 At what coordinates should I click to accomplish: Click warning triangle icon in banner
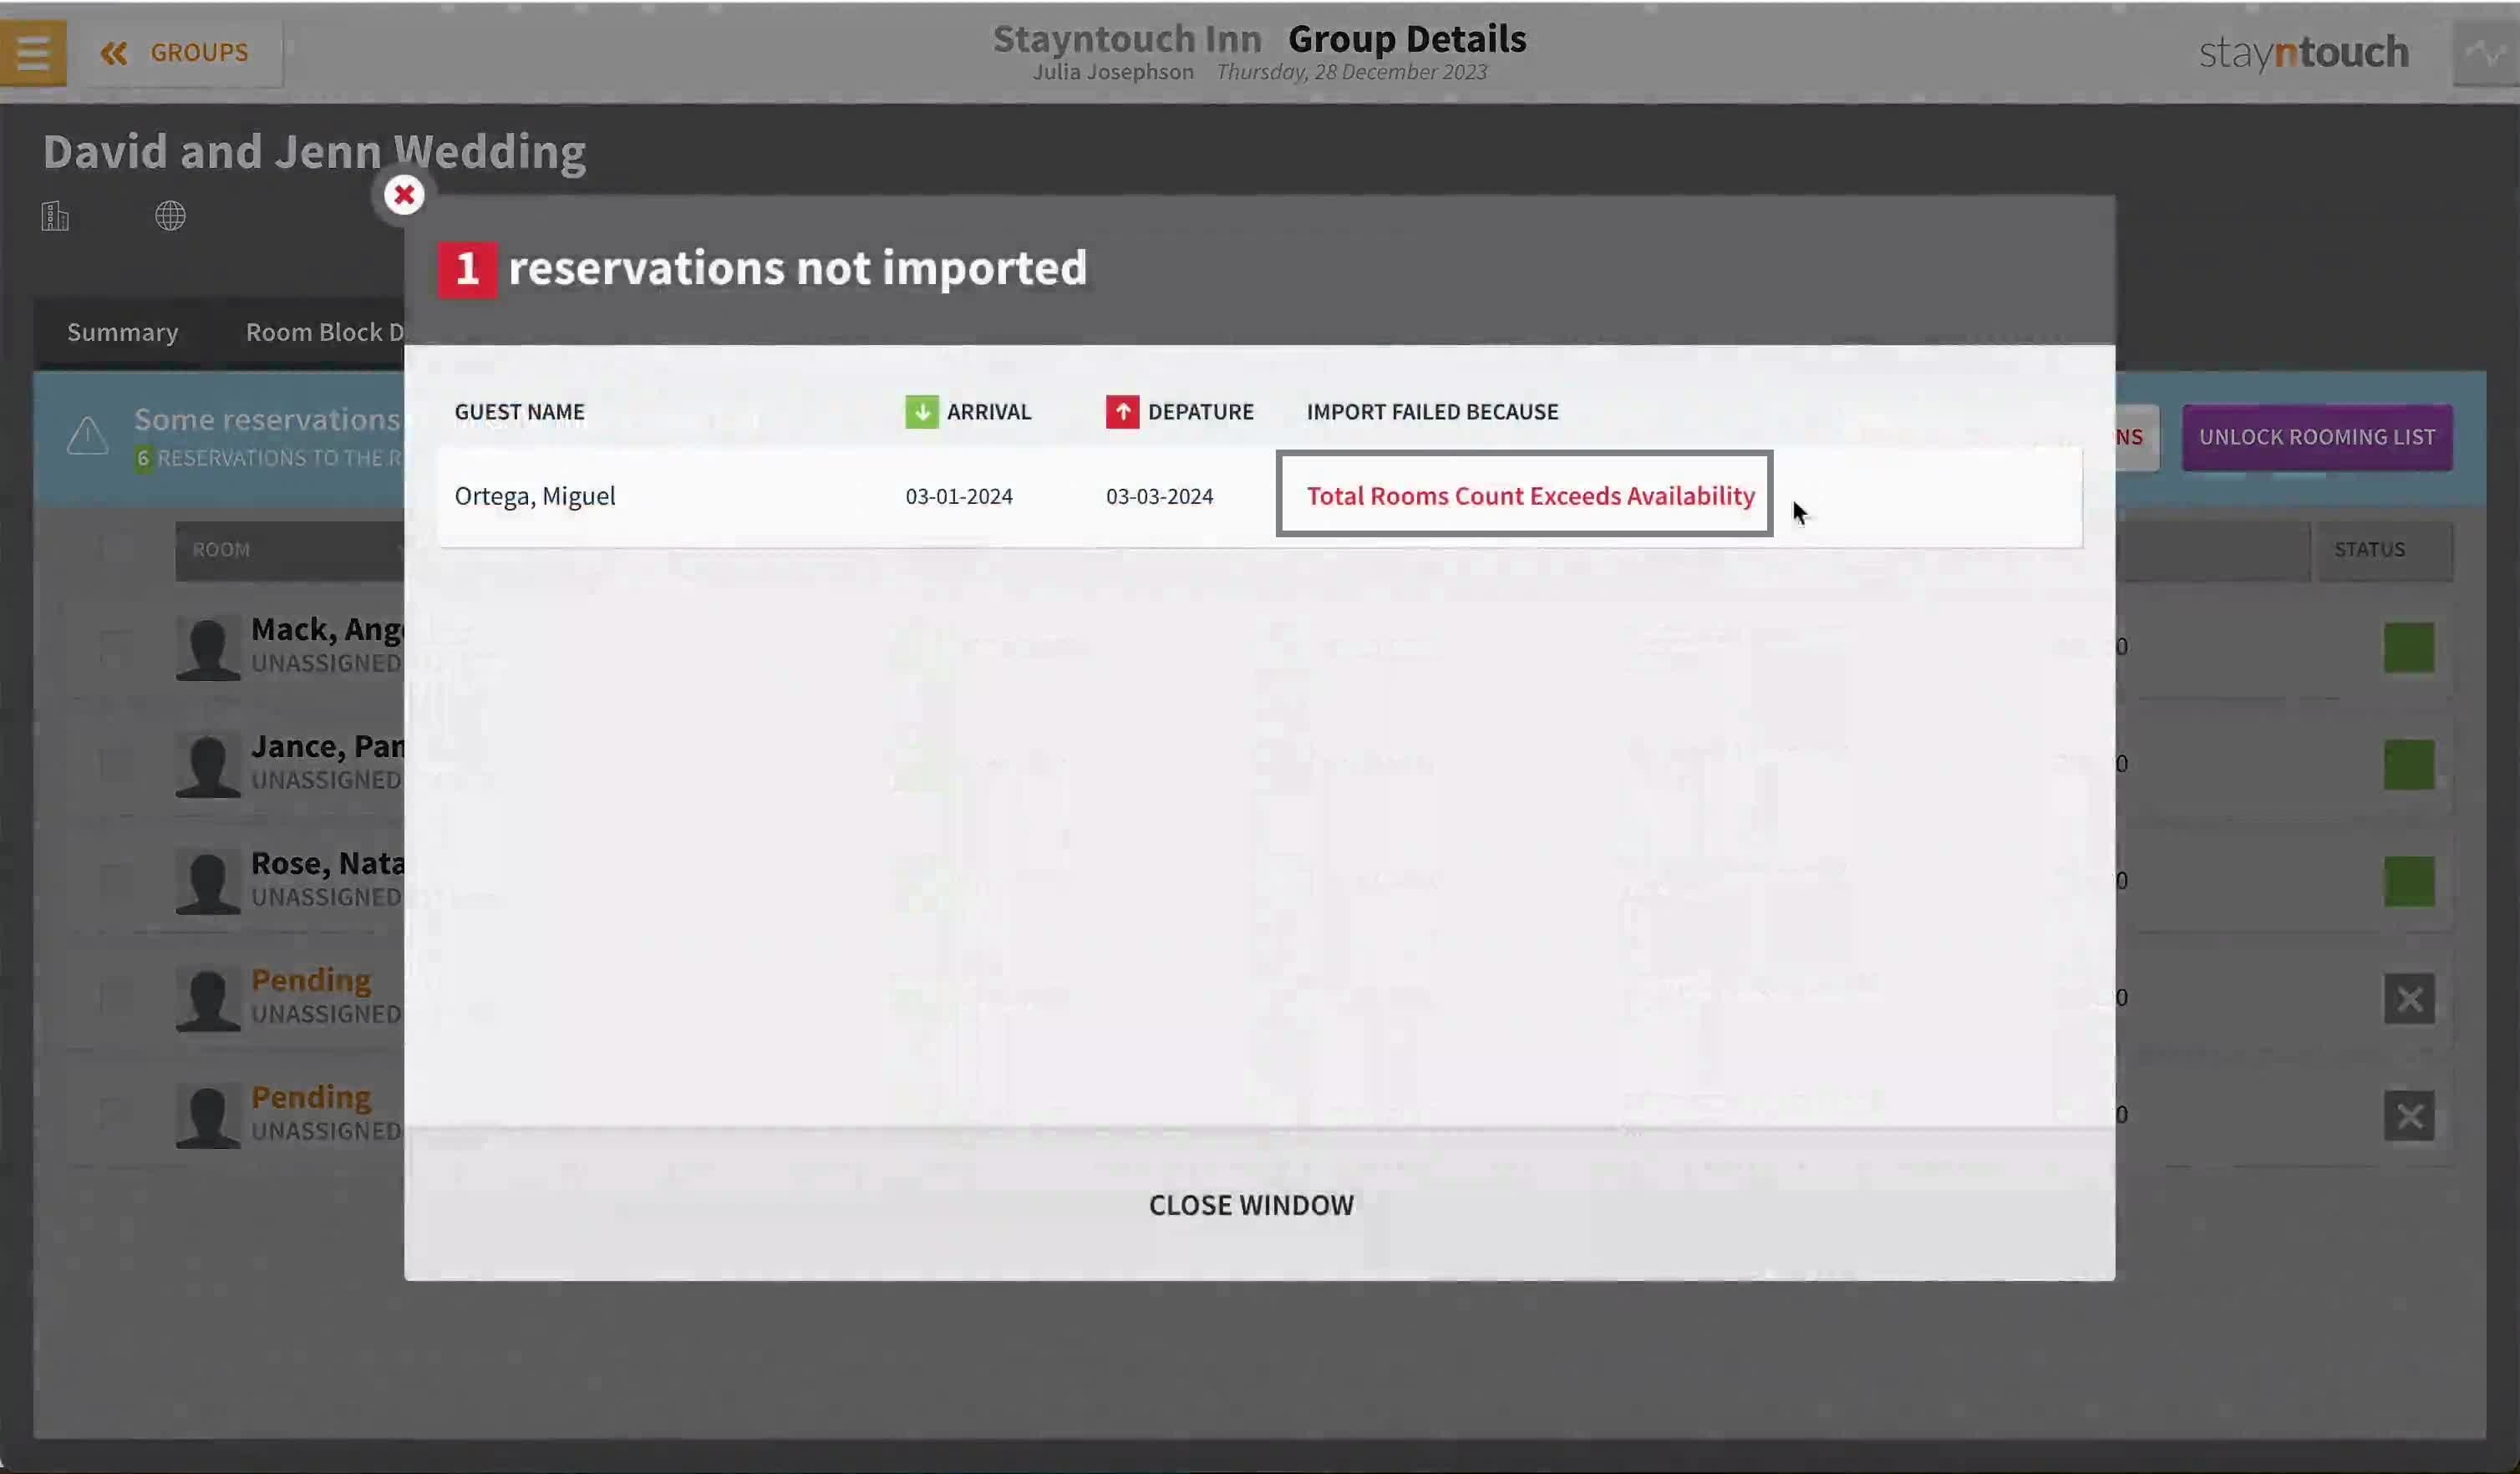coord(88,436)
